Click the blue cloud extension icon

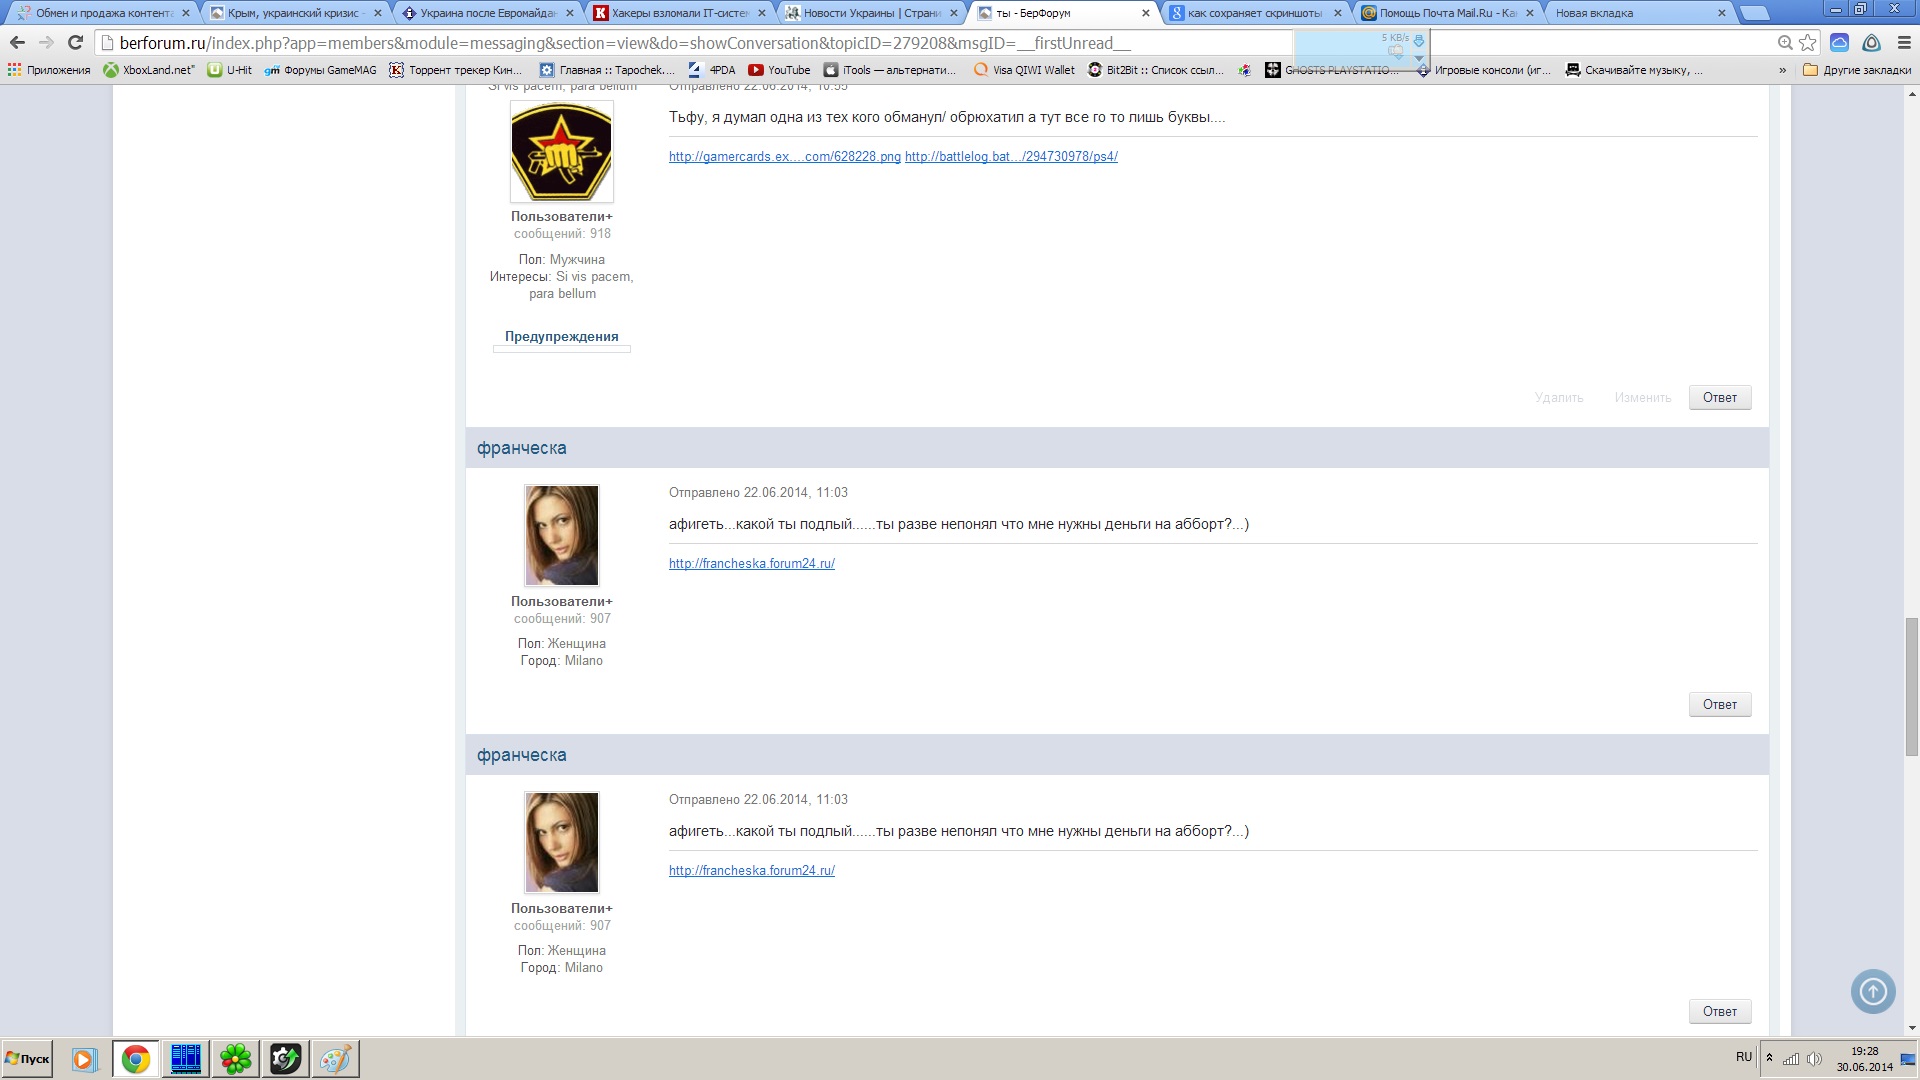pyautogui.click(x=1839, y=43)
